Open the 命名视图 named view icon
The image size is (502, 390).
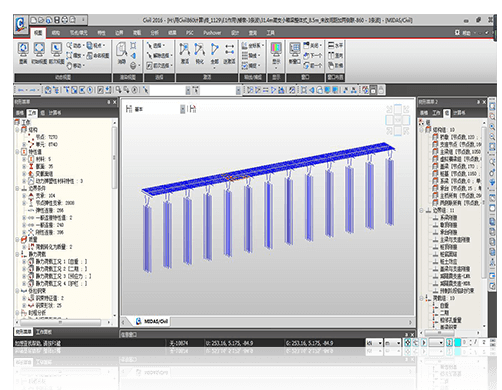coord(89,56)
